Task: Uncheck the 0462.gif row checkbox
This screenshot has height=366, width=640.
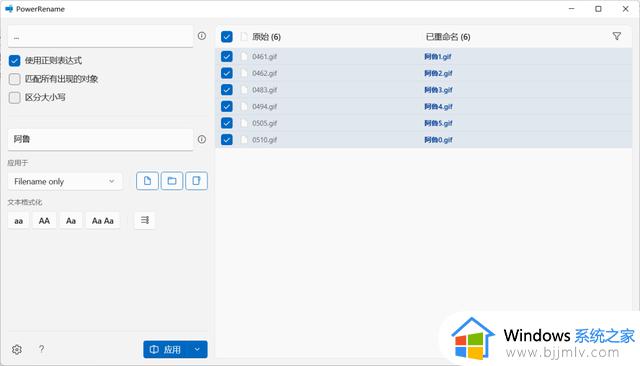Action: pos(227,73)
